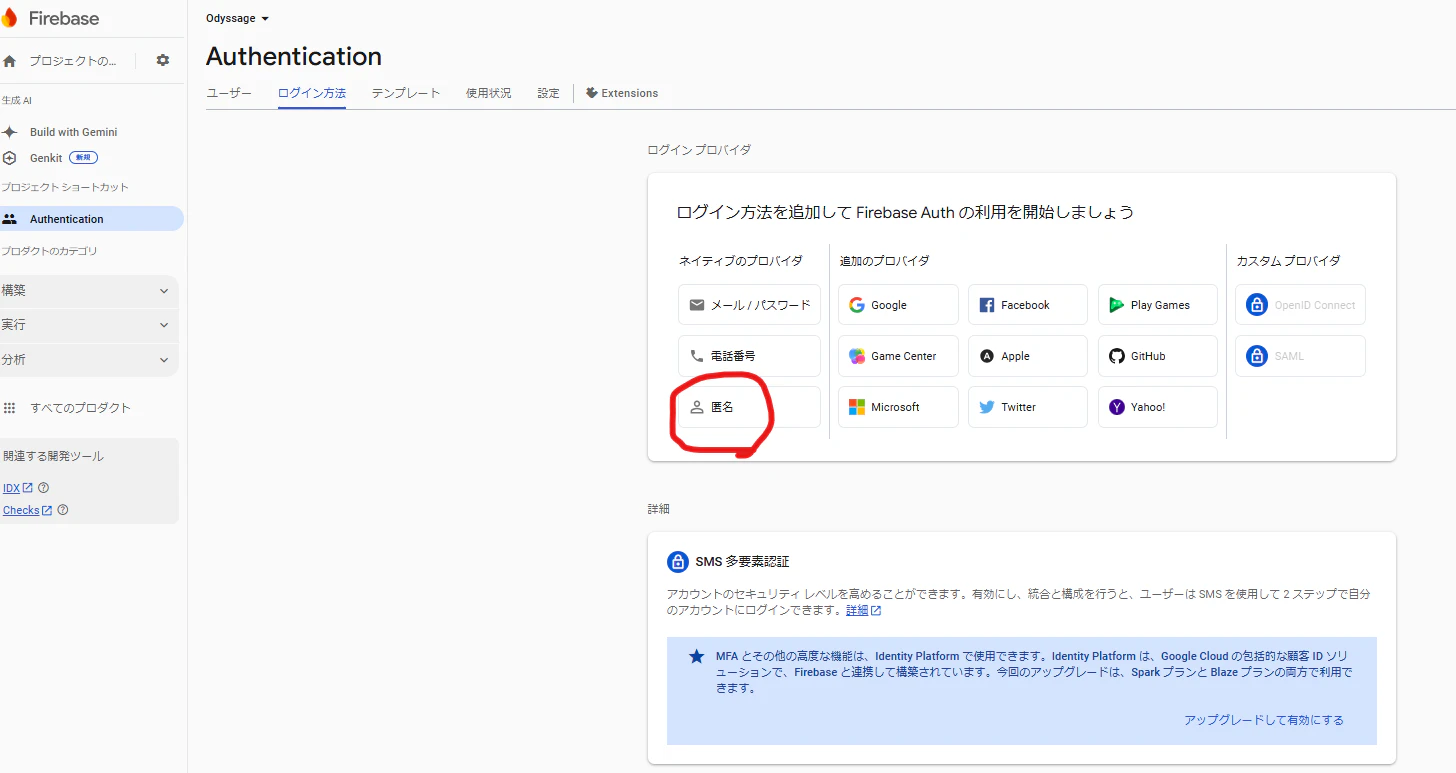This screenshot has width=1456, height=773.
Task: Select Authentication in the sidebar
Action: [92, 219]
